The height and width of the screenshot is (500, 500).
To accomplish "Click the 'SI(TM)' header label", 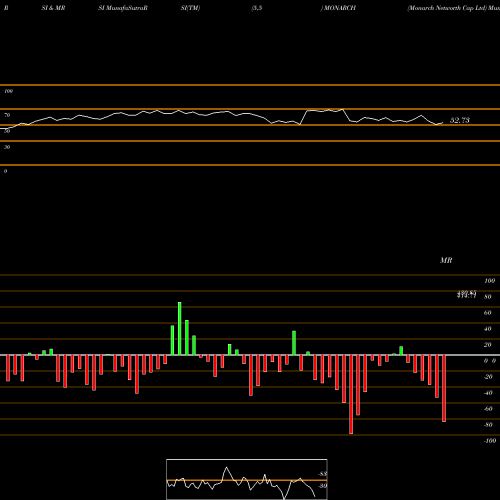I will (190, 8).
